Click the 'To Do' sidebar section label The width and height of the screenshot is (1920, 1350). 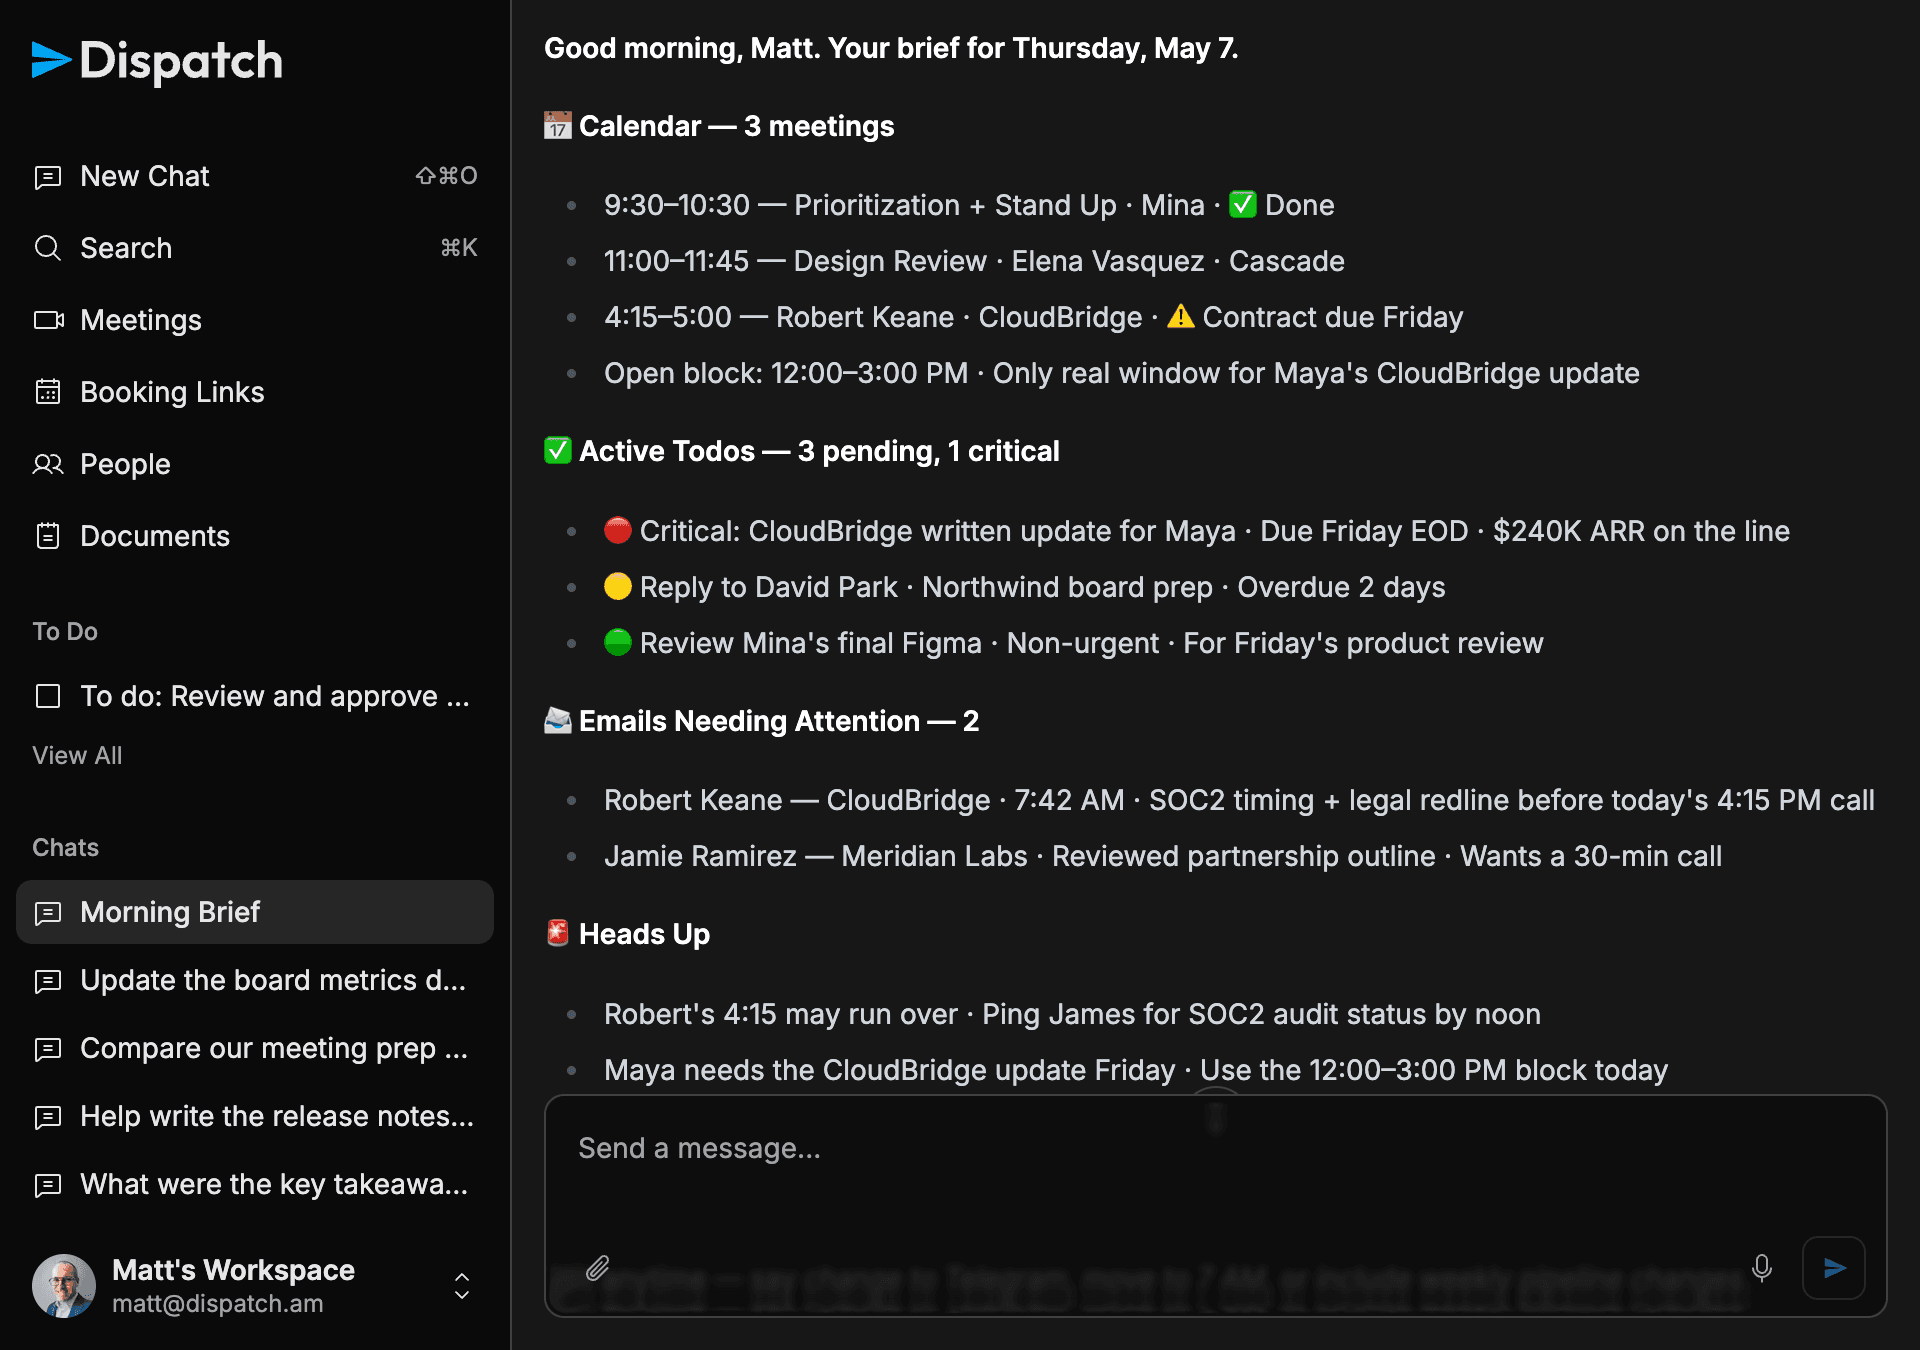coord(65,632)
